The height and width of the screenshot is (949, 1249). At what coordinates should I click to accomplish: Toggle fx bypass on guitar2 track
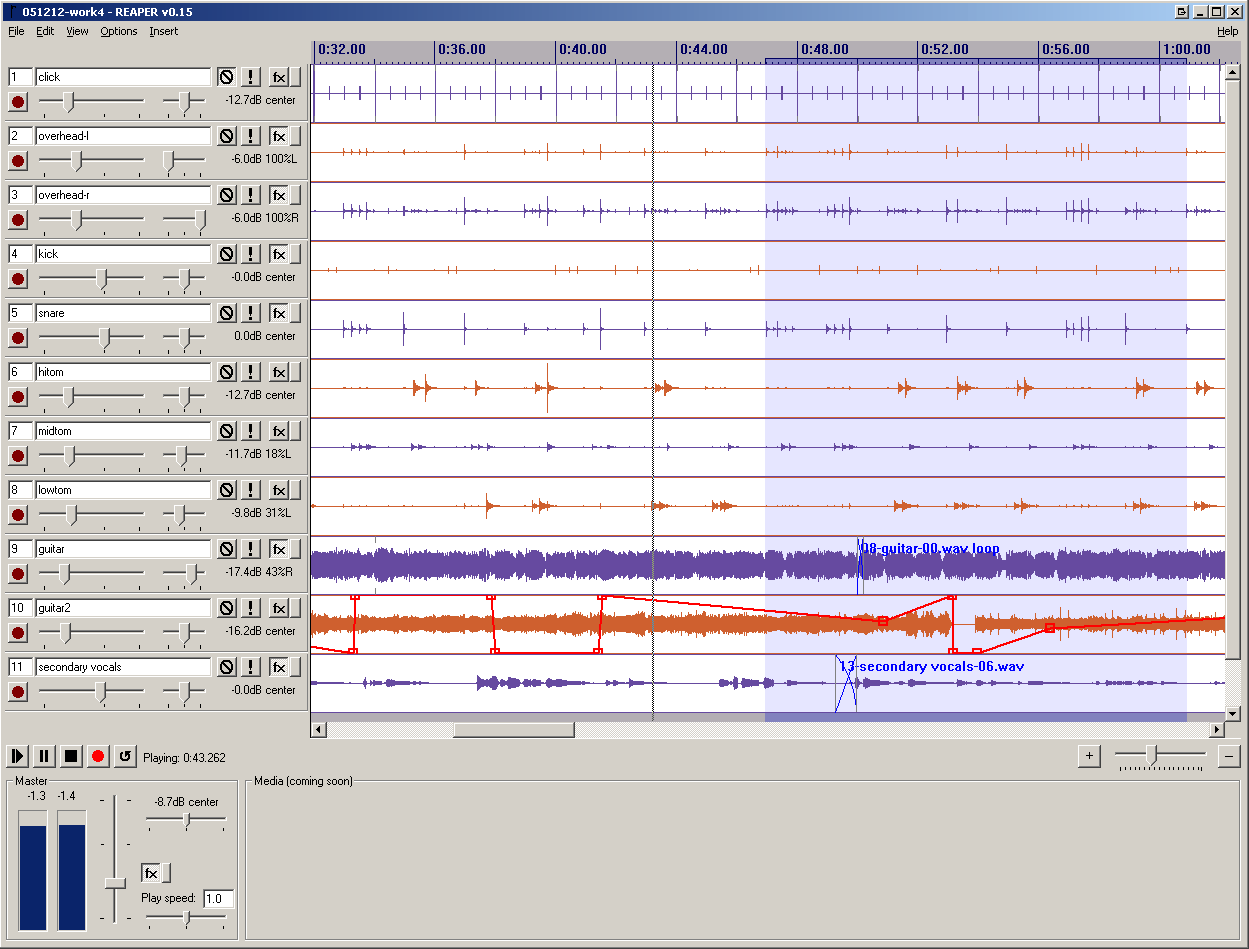point(295,608)
